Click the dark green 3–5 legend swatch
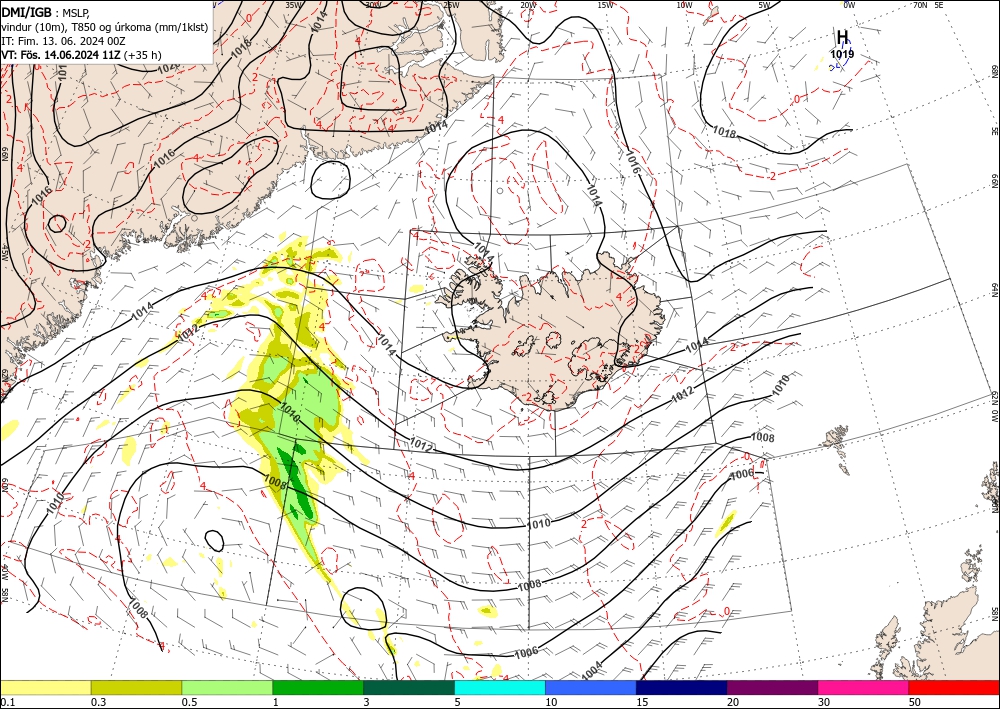1000x709 pixels. pos(409,687)
